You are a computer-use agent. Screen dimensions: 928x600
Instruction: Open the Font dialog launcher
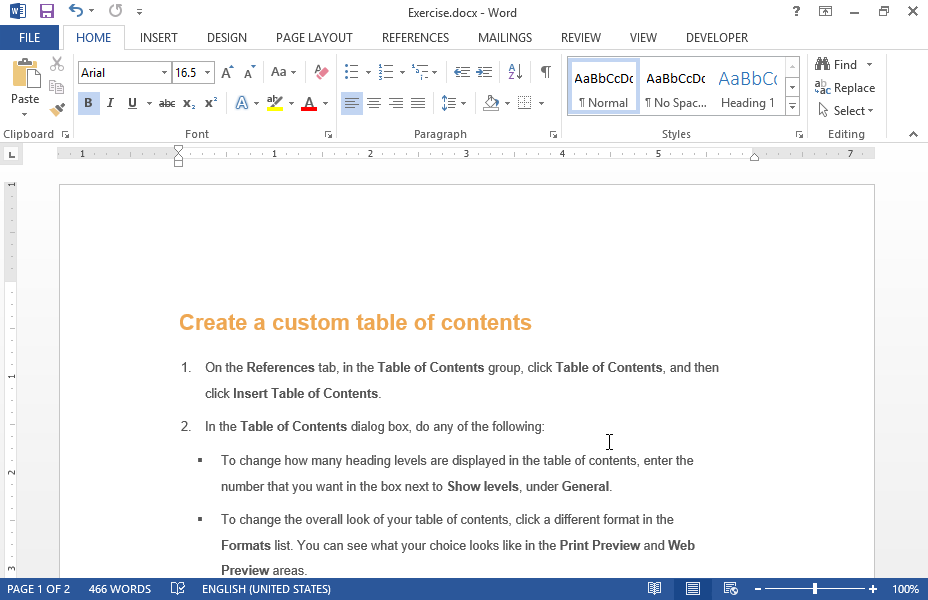328,135
